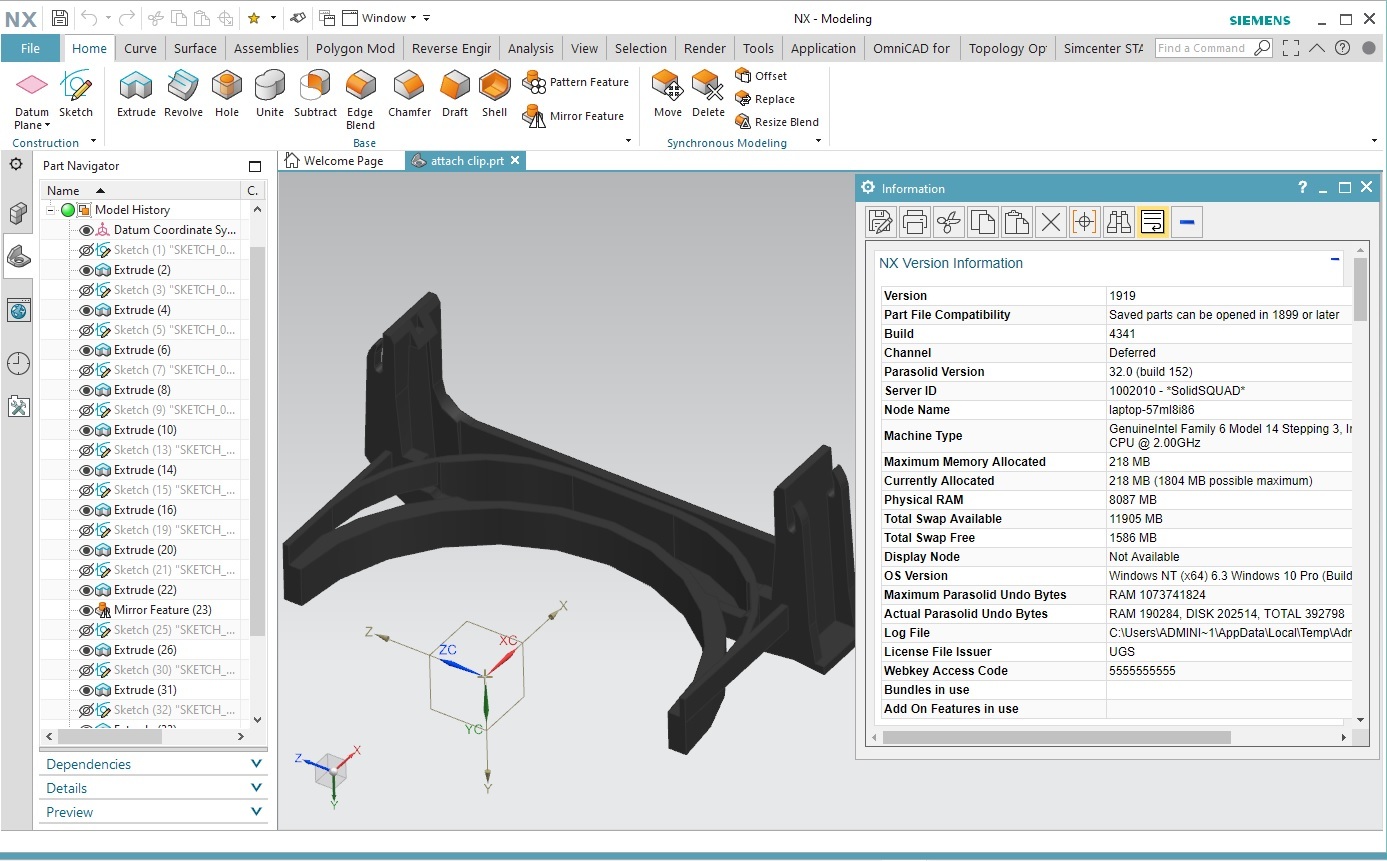This screenshot has width=1387, height=861.
Task: Select the Offset region command
Action: click(x=761, y=76)
